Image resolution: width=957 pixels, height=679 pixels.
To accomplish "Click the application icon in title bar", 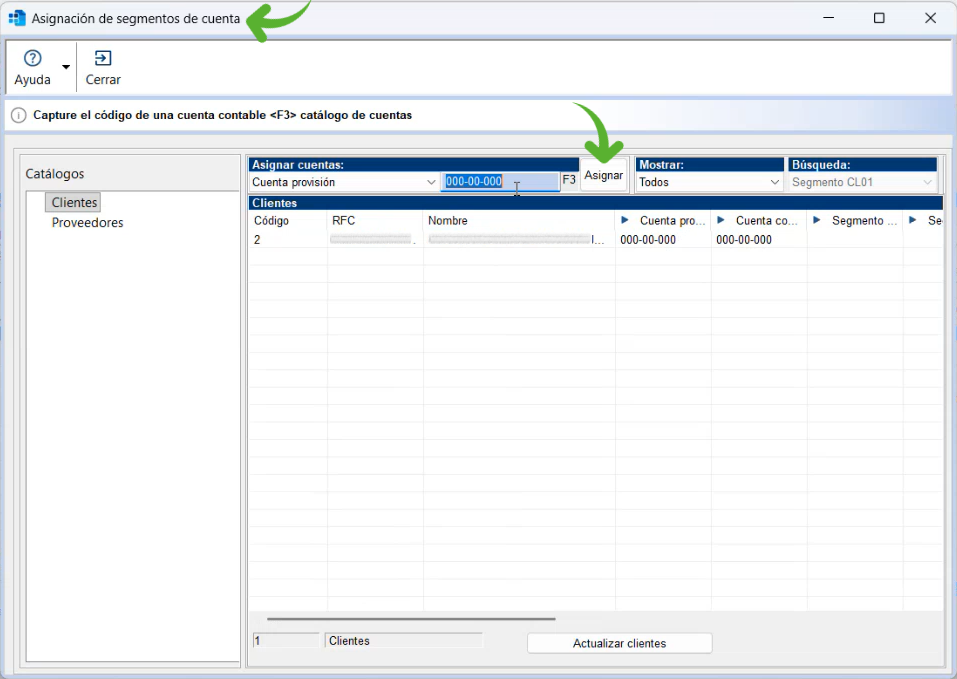I will (x=17, y=18).
